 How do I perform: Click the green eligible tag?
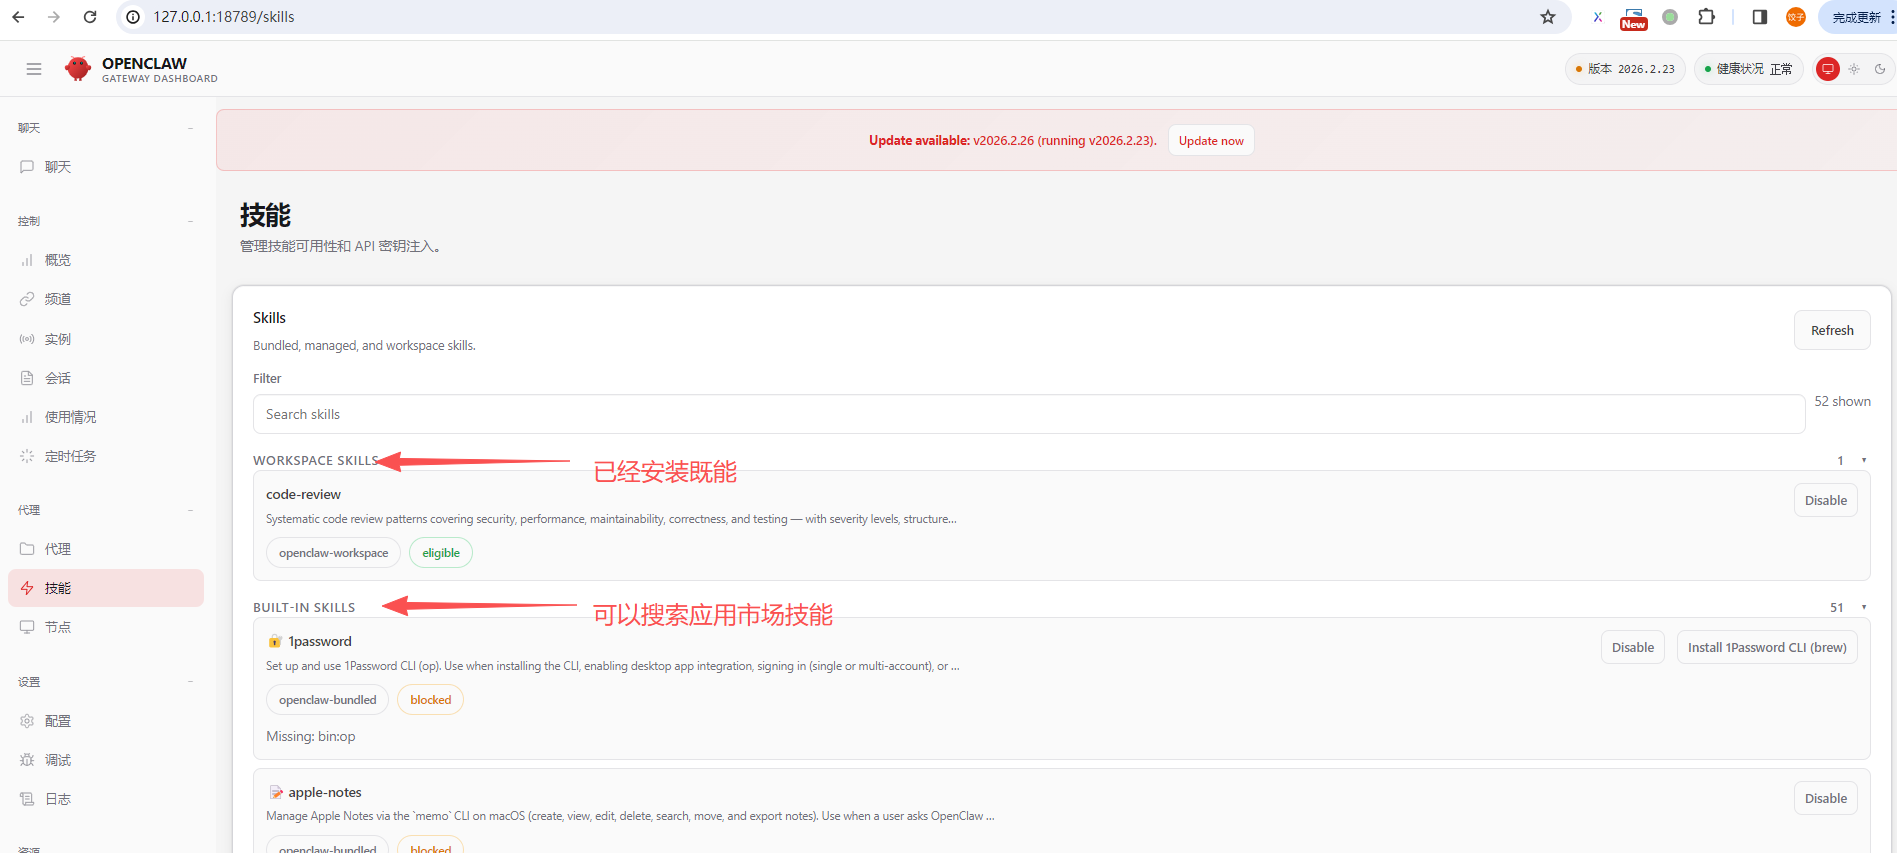[x=441, y=553]
